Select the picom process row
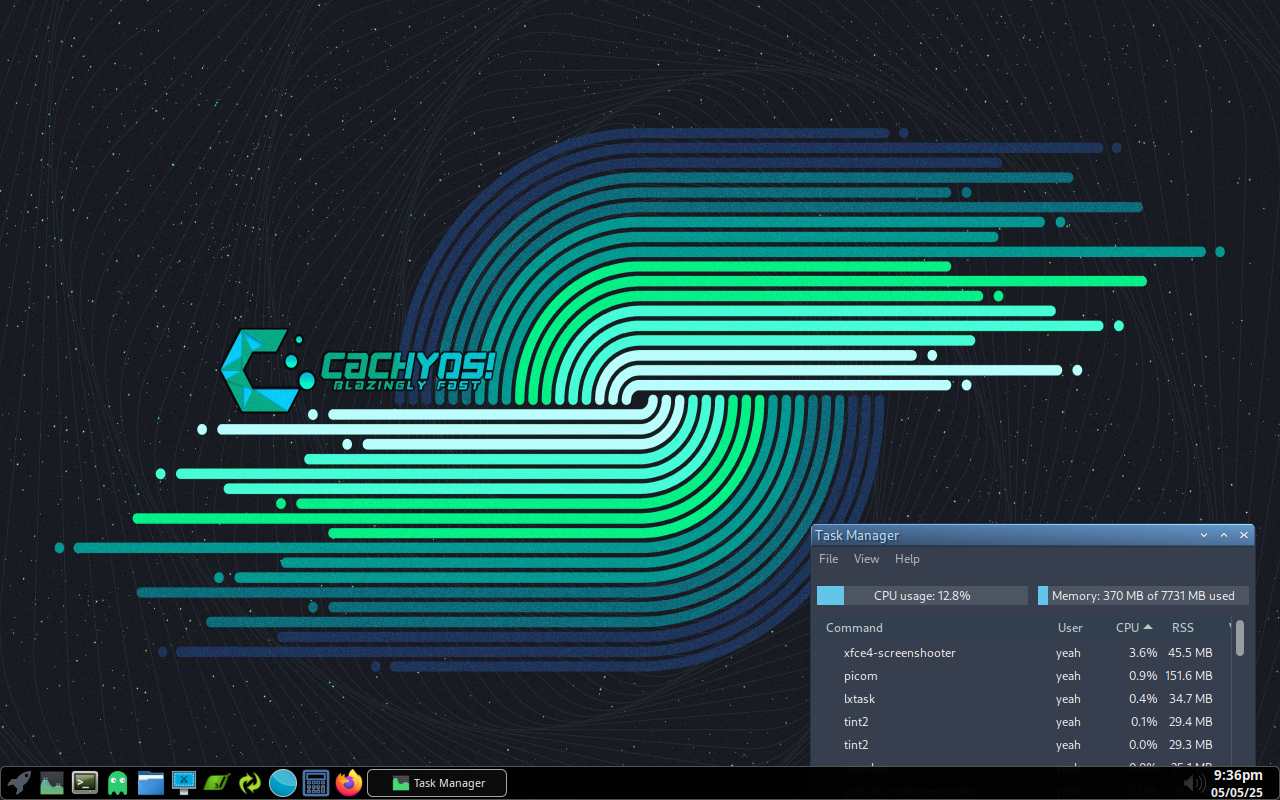 tap(1024, 676)
